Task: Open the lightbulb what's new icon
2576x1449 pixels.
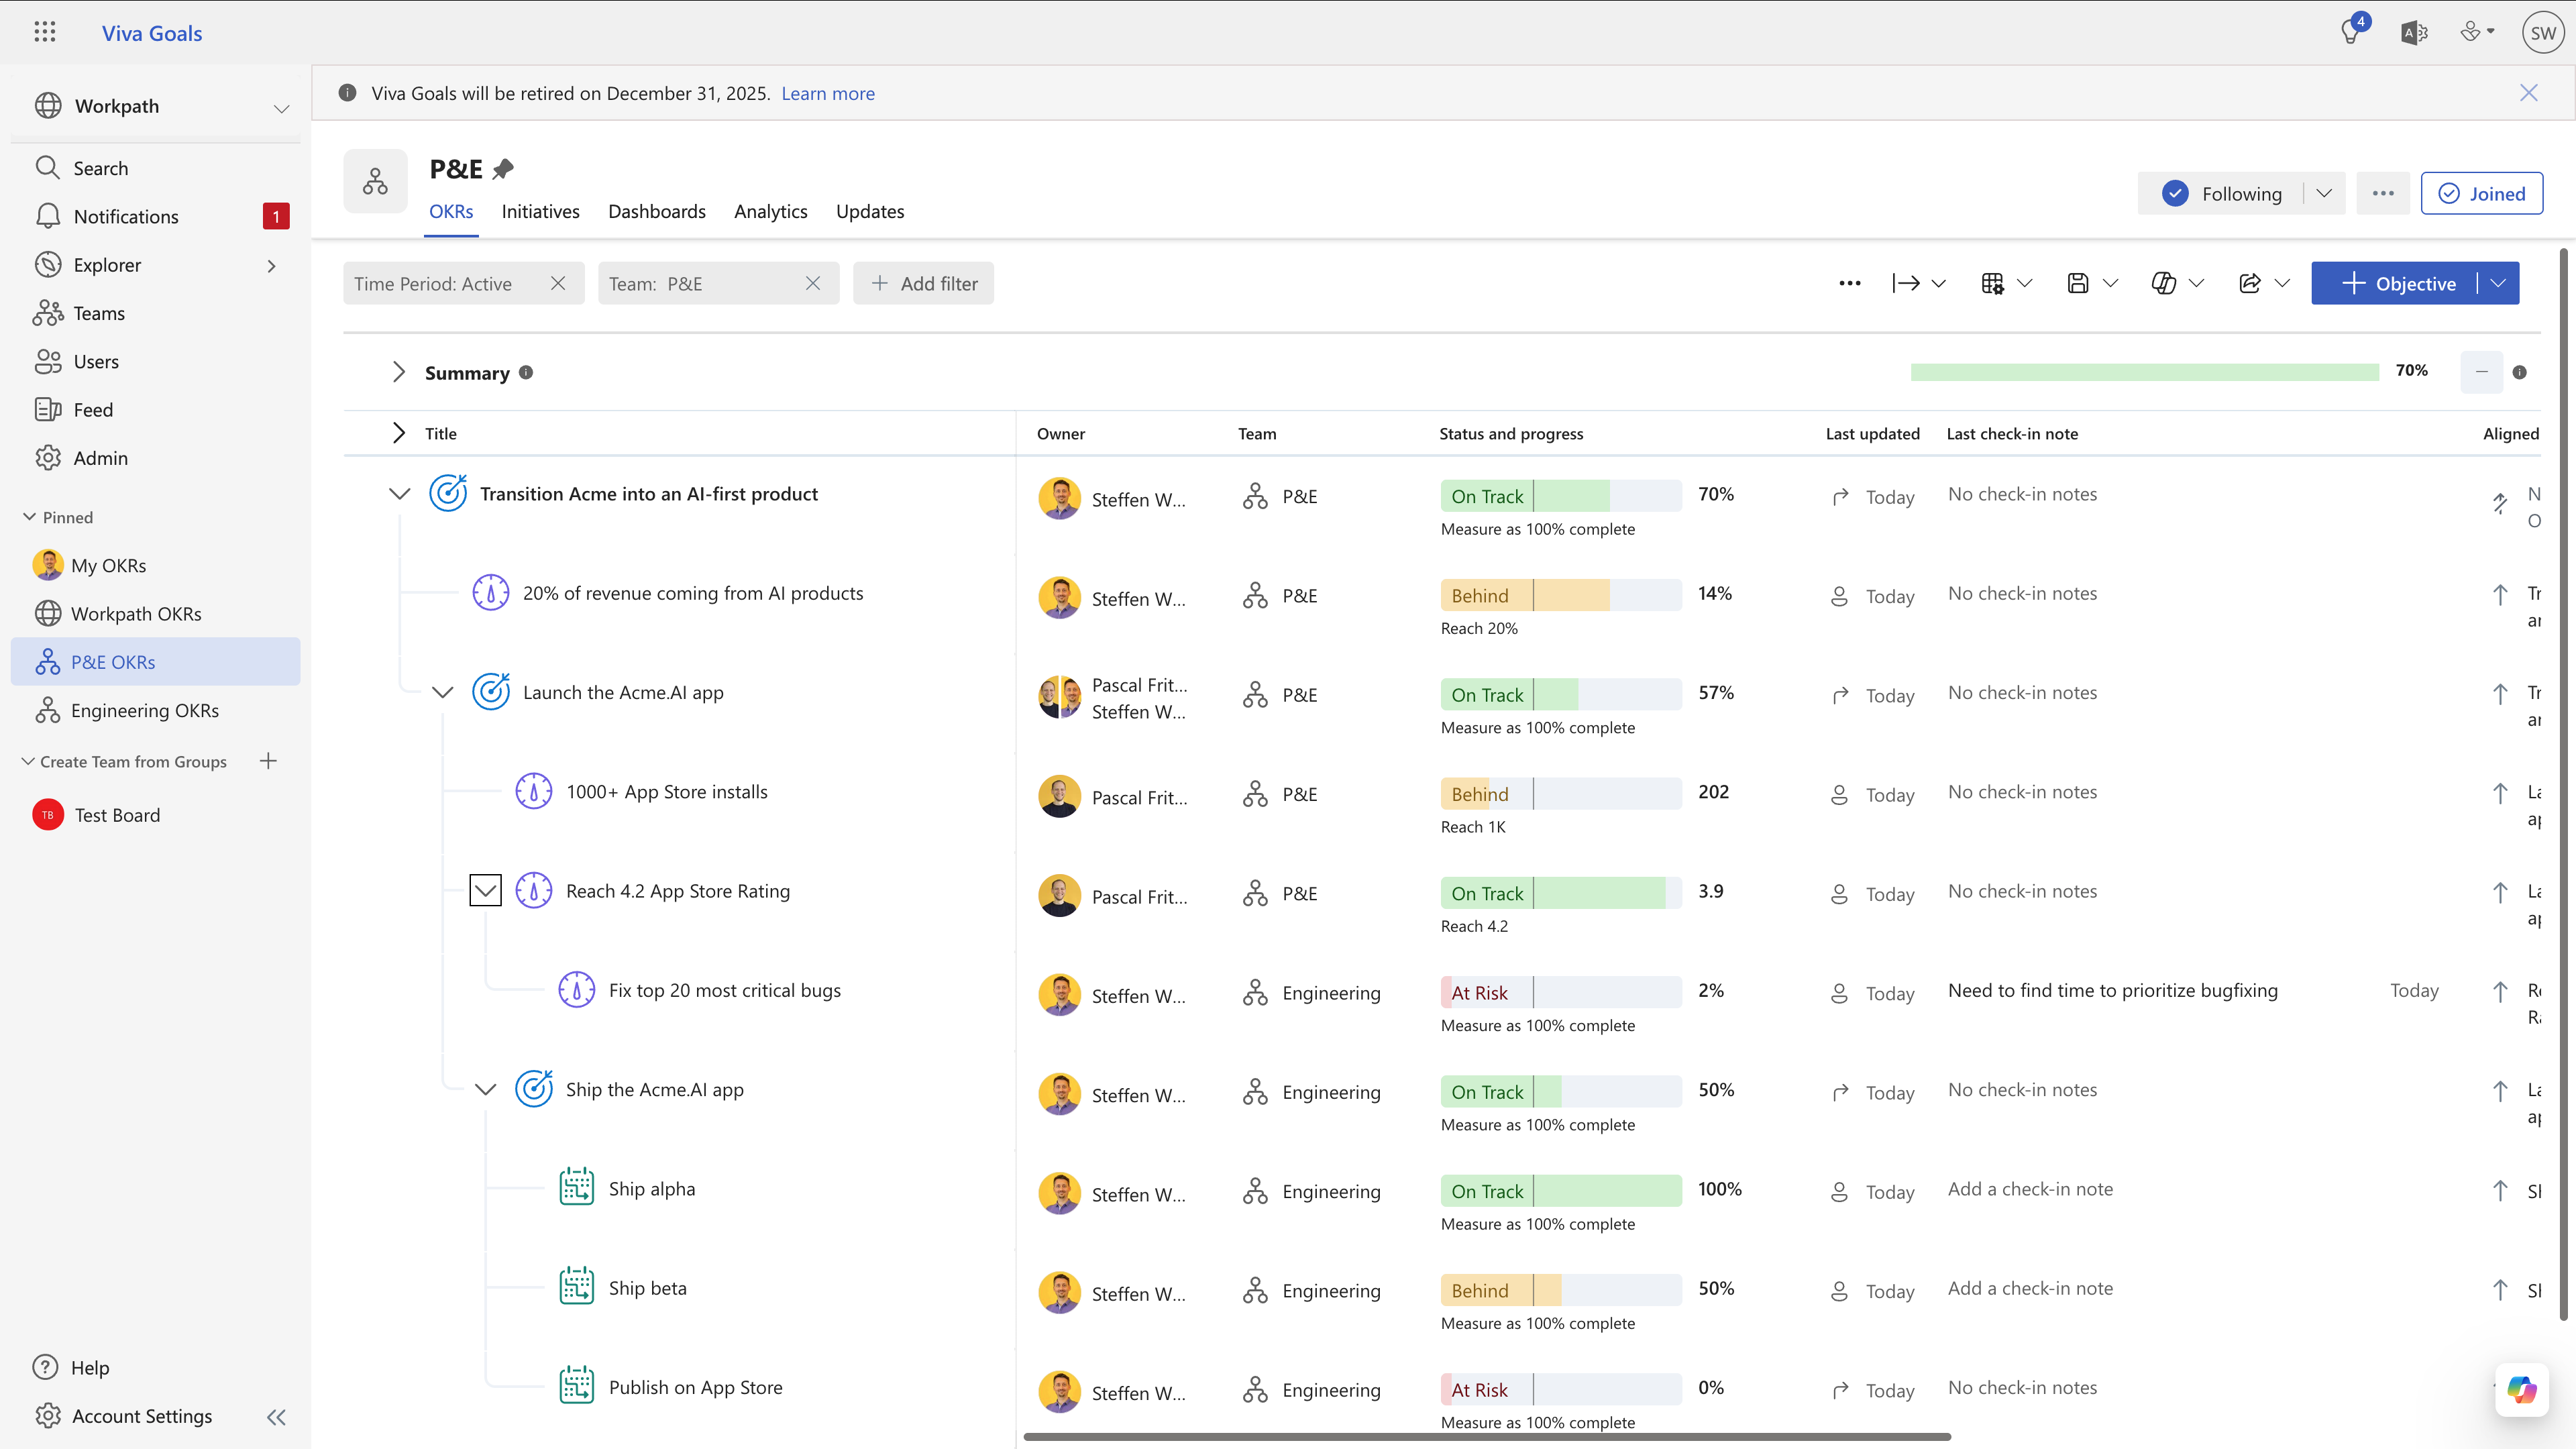Action: coord(2352,32)
